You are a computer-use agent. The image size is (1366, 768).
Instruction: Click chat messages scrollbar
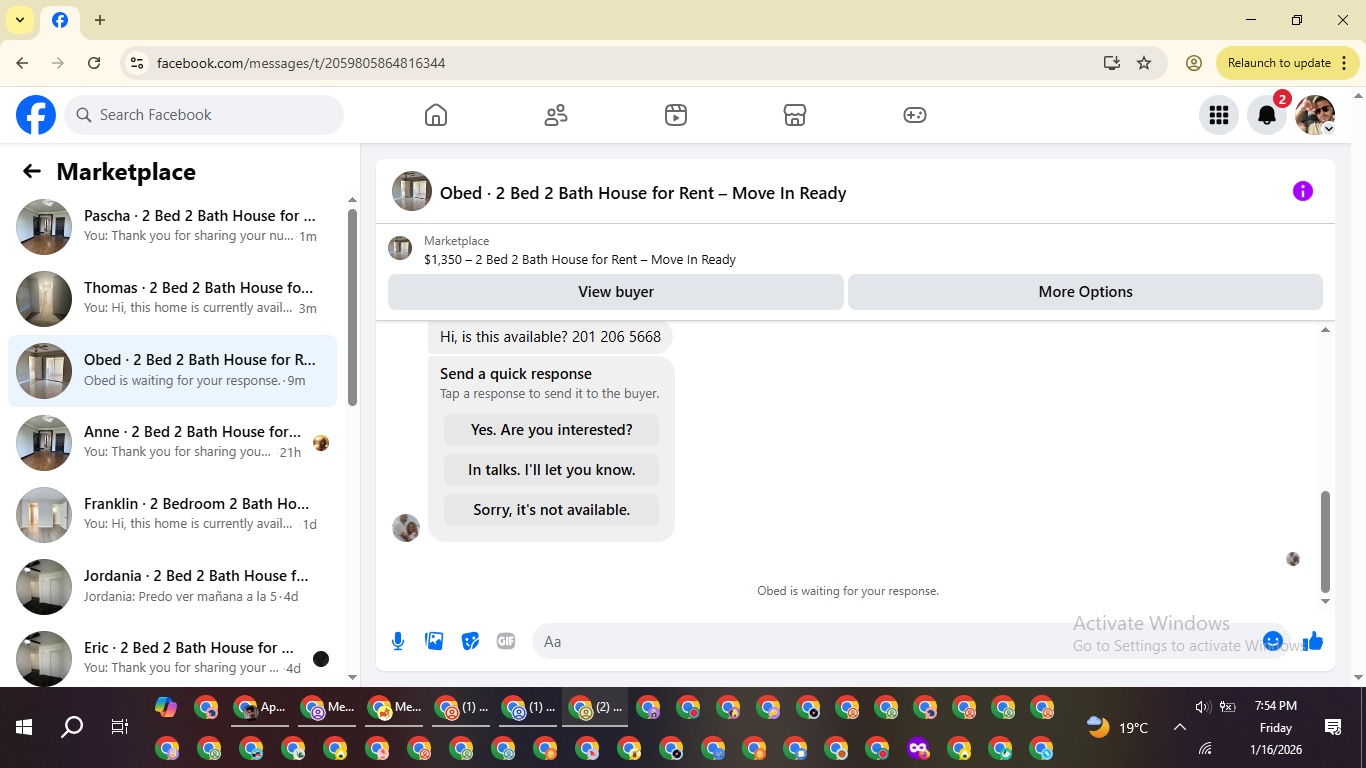click(x=1326, y=542)
